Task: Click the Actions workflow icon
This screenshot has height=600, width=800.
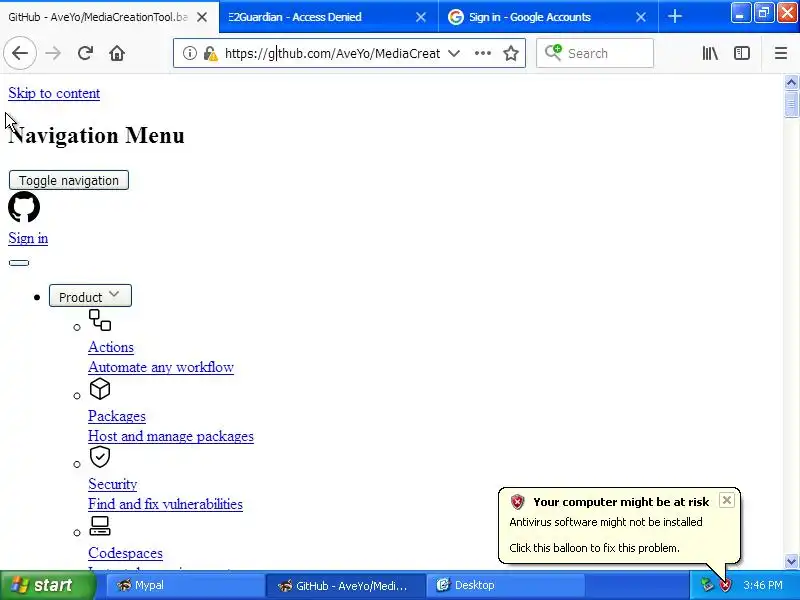Action: tap(100, 320)
